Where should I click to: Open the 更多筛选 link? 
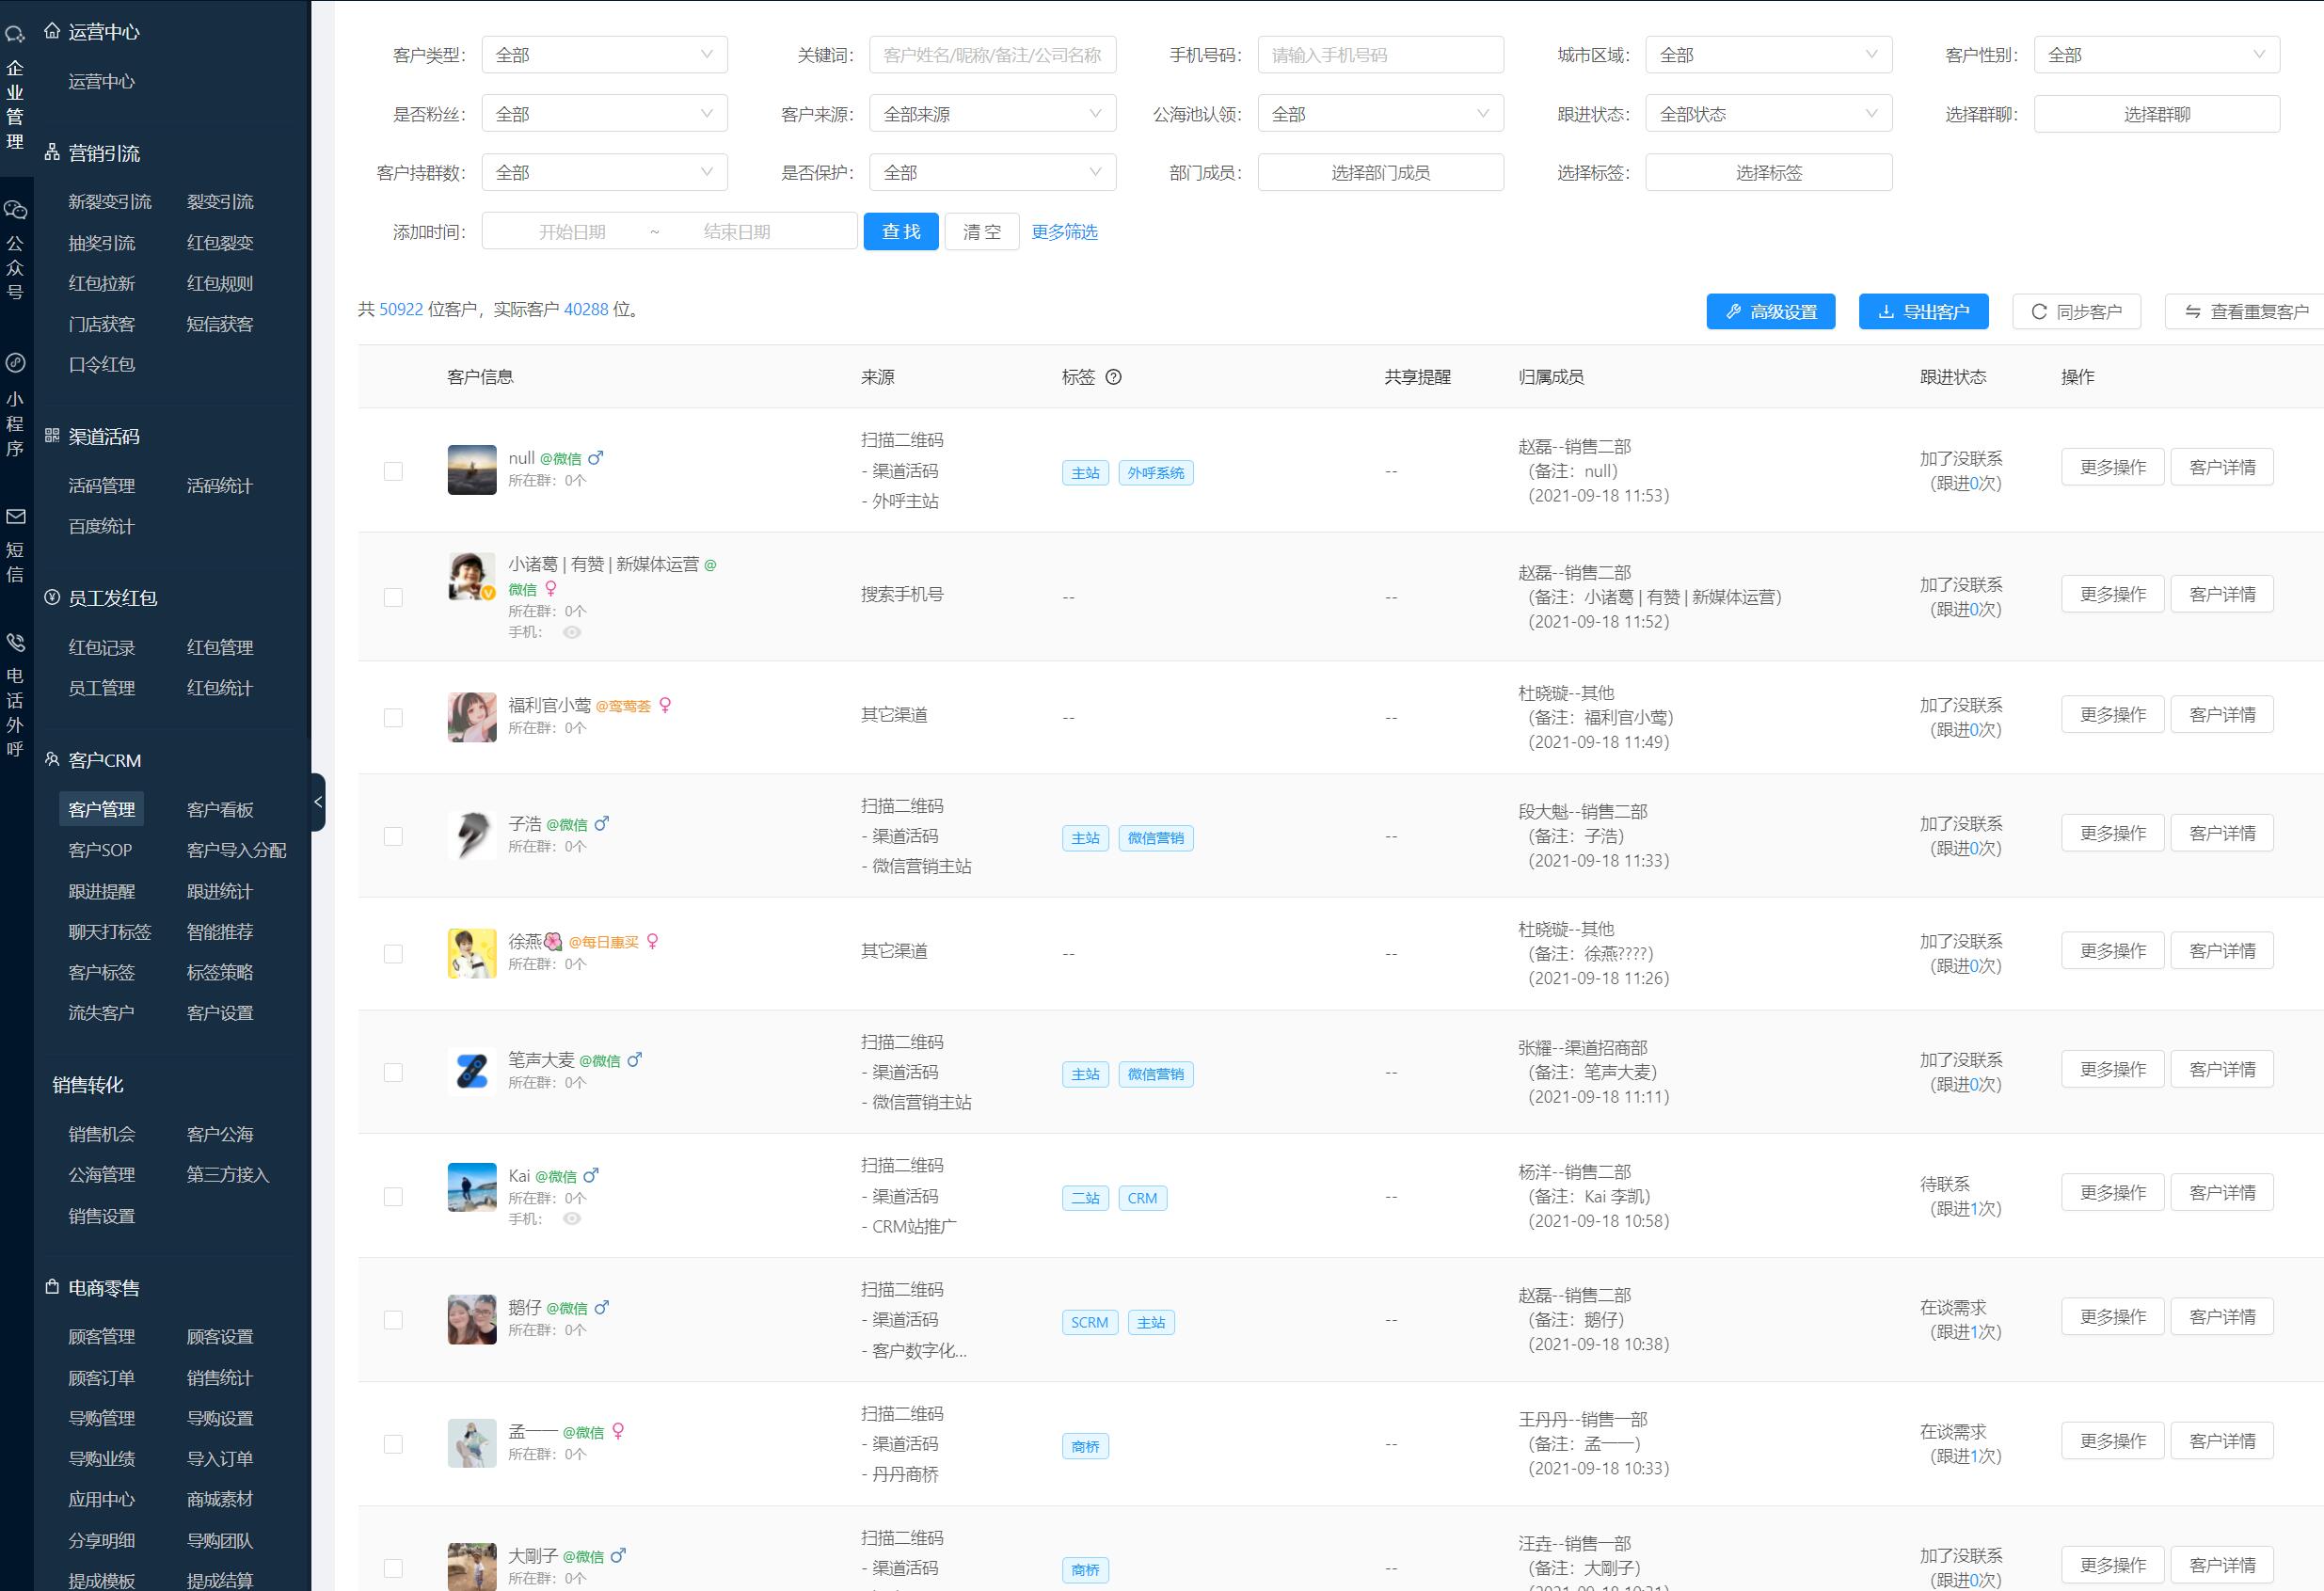point(1064,232)
